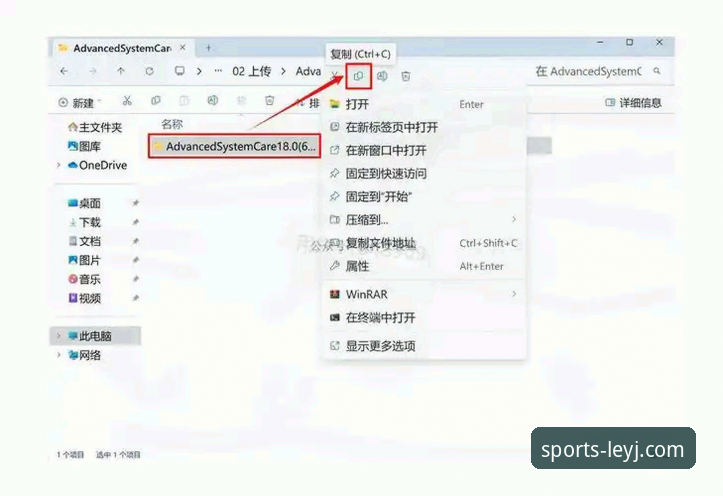723x496 pixels.
Task: Click the Copy icon in context menu
Action: 358,77
